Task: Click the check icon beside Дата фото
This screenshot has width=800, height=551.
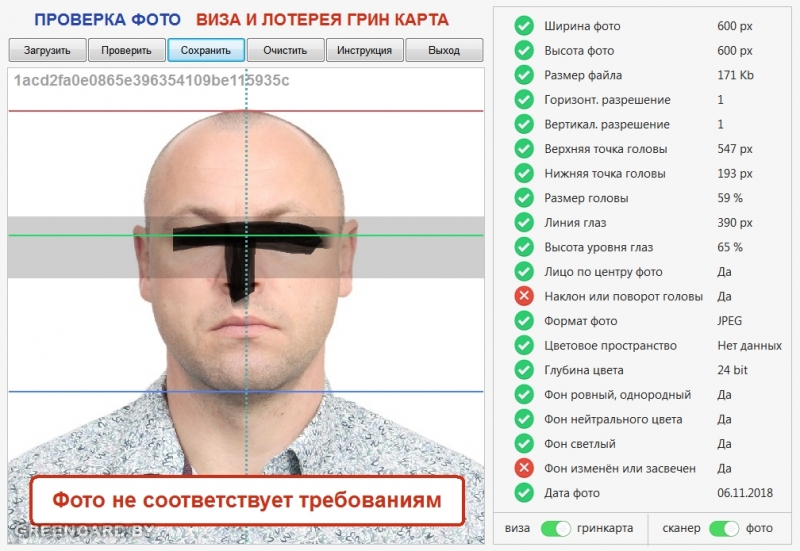Action: coord(524,492)
